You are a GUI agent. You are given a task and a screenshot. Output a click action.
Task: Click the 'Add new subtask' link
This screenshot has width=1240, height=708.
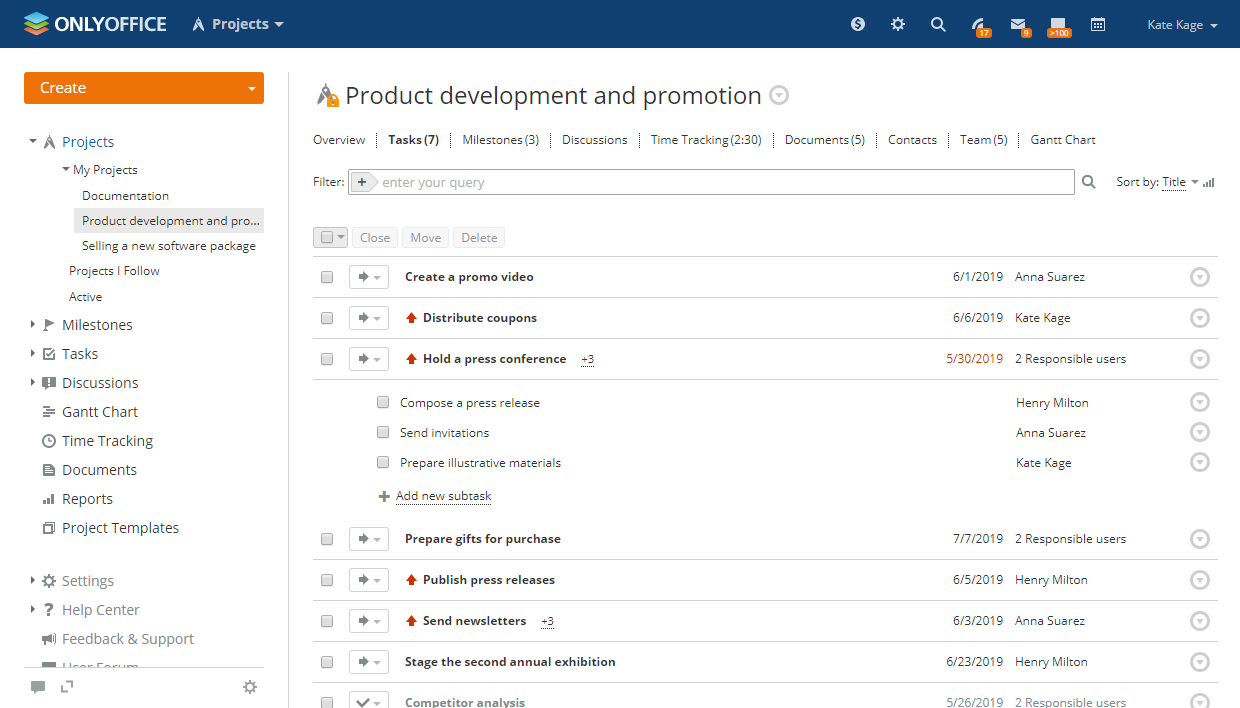443,496
